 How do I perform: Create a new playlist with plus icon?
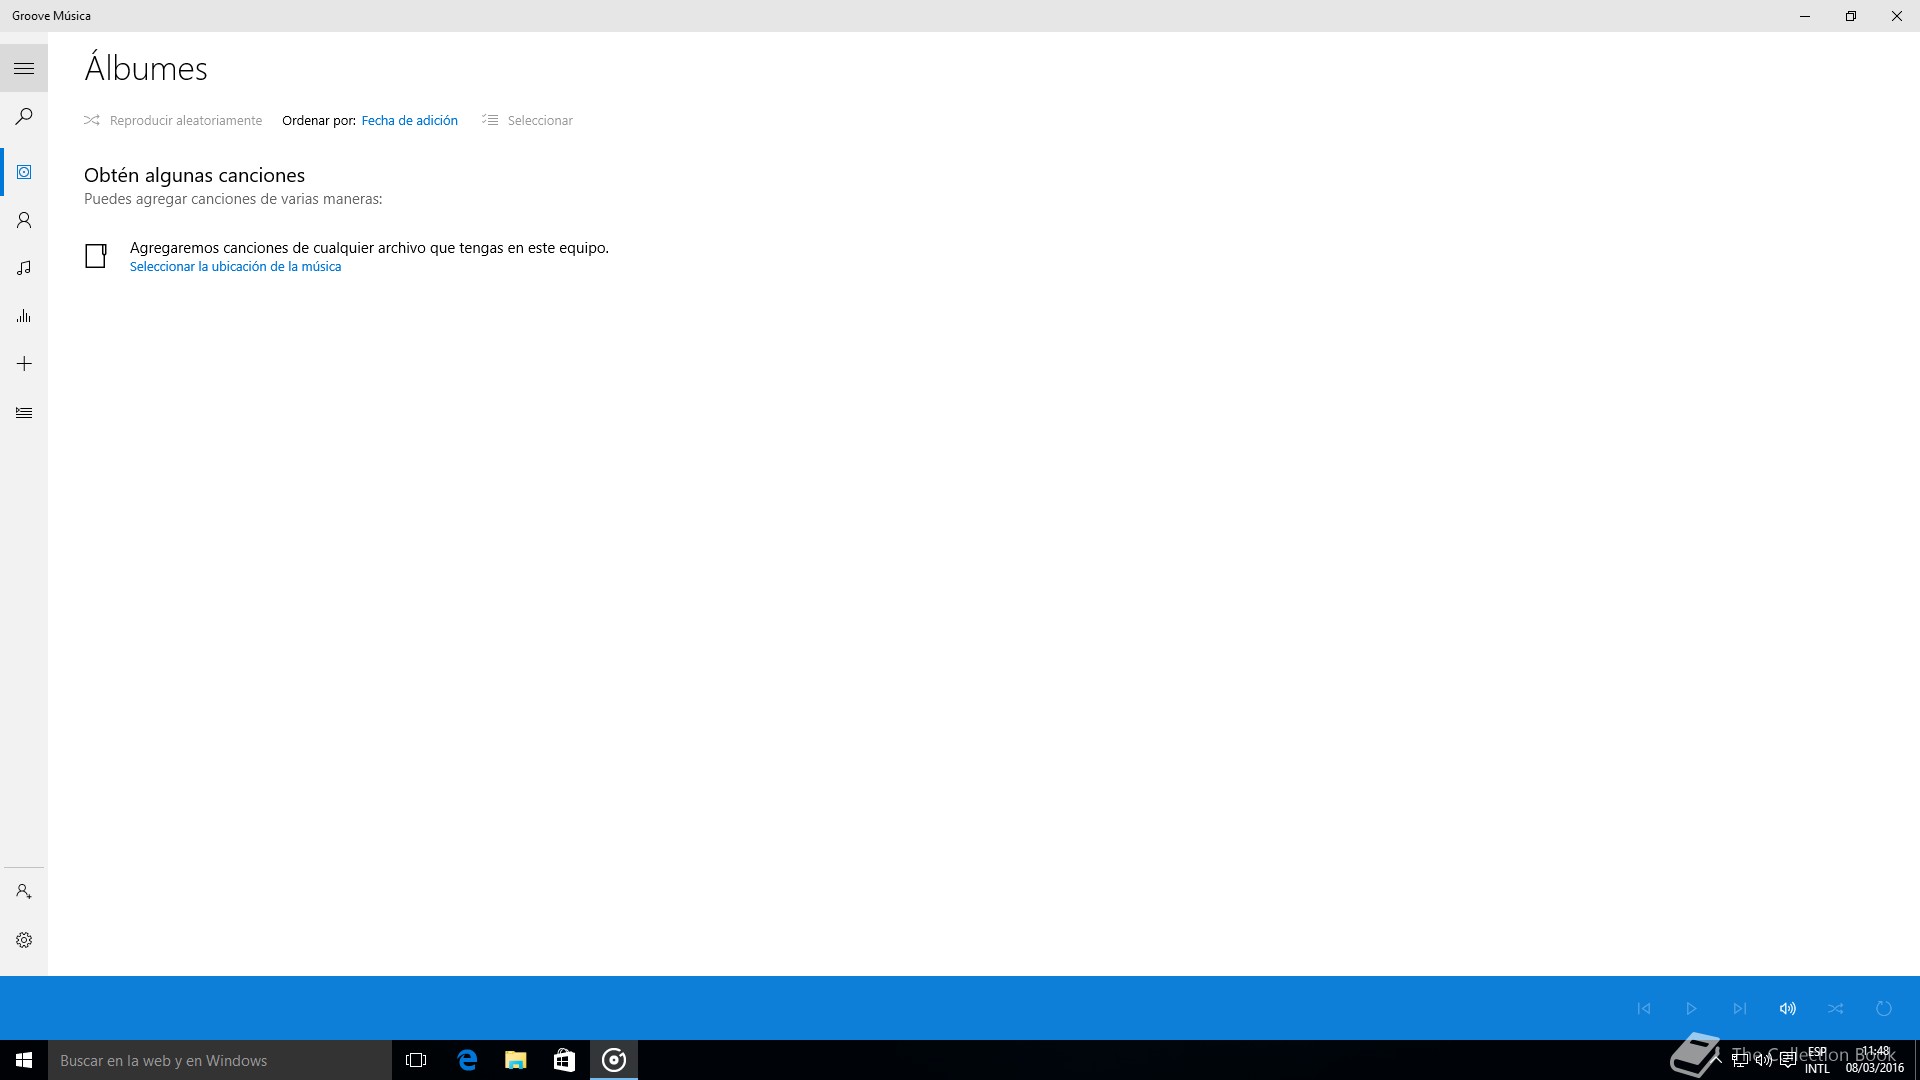pos(24,364)
